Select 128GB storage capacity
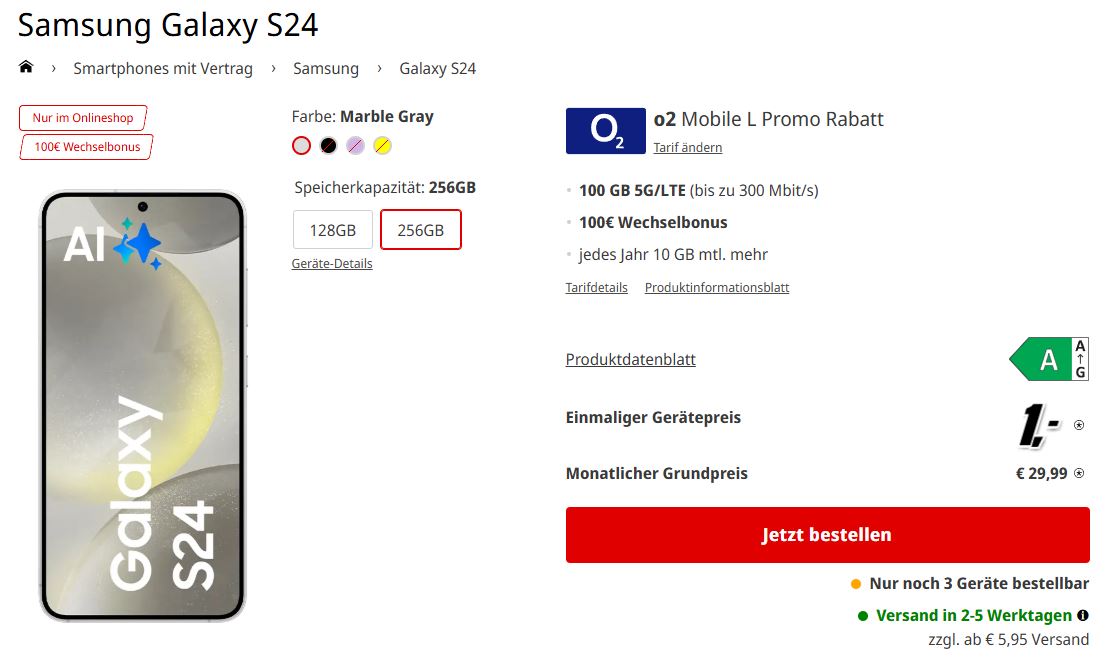This screenshot has width=1116, height=668. [332, 230]
